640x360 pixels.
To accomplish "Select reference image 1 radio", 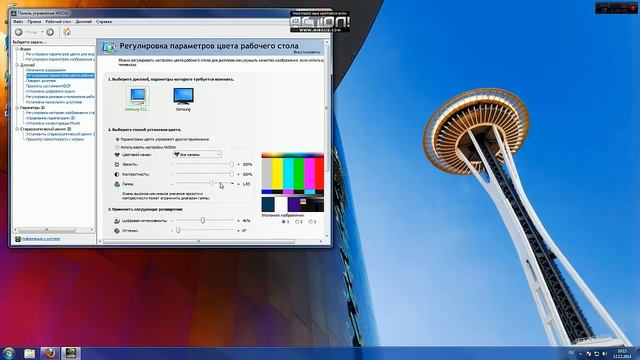I will [284, 222].
